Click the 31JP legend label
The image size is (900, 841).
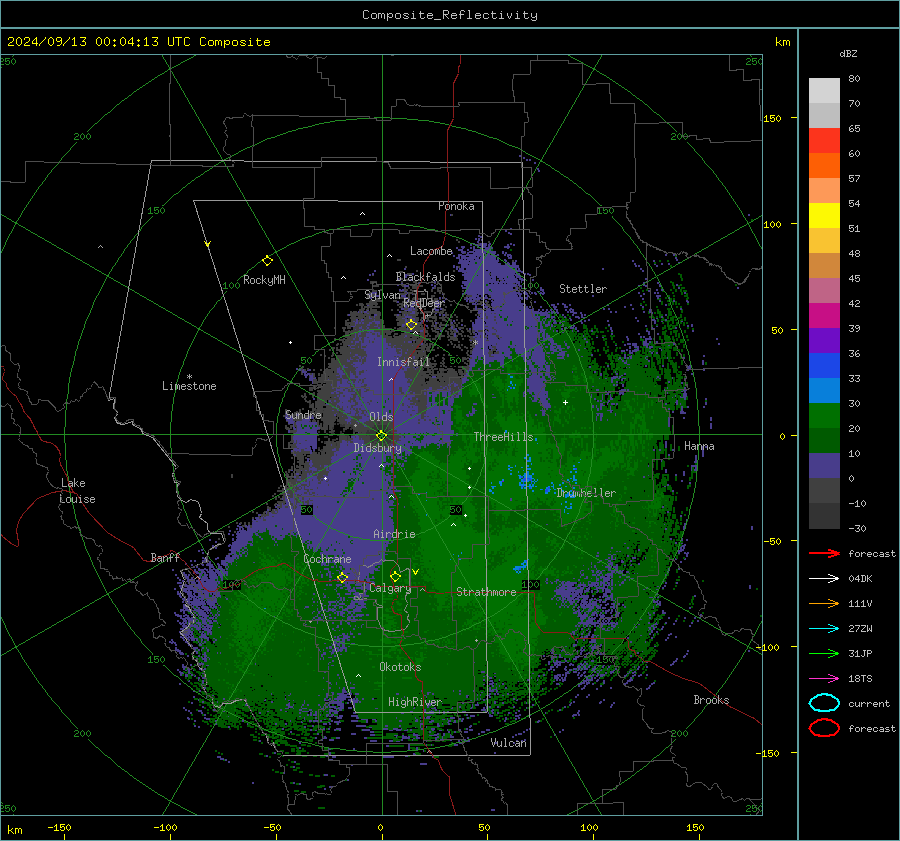coord(860,653)
